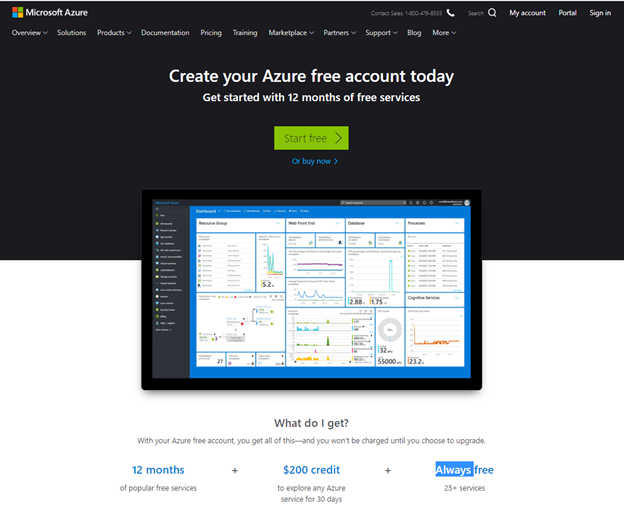Click the Microsoft Azure logo

(x=50, y=12)
